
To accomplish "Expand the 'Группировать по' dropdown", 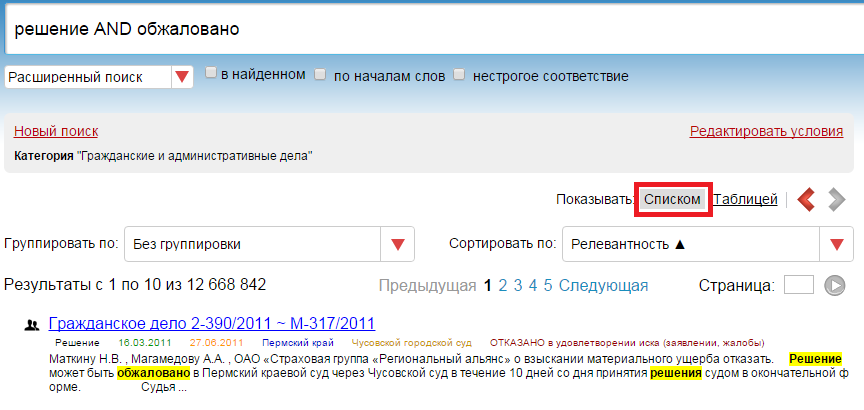I will pos(267,244).
